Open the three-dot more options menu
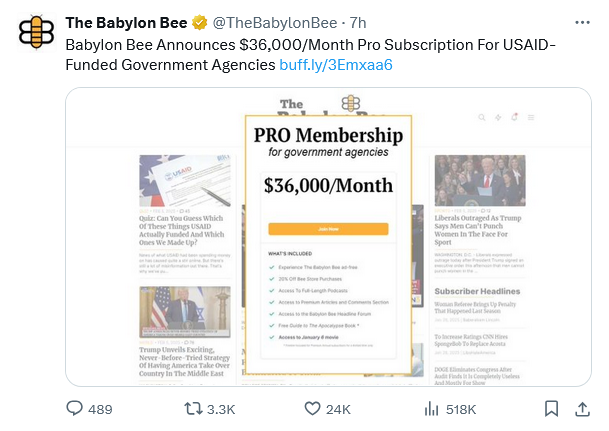Screen dimensions: 609x431 point(583,22)
